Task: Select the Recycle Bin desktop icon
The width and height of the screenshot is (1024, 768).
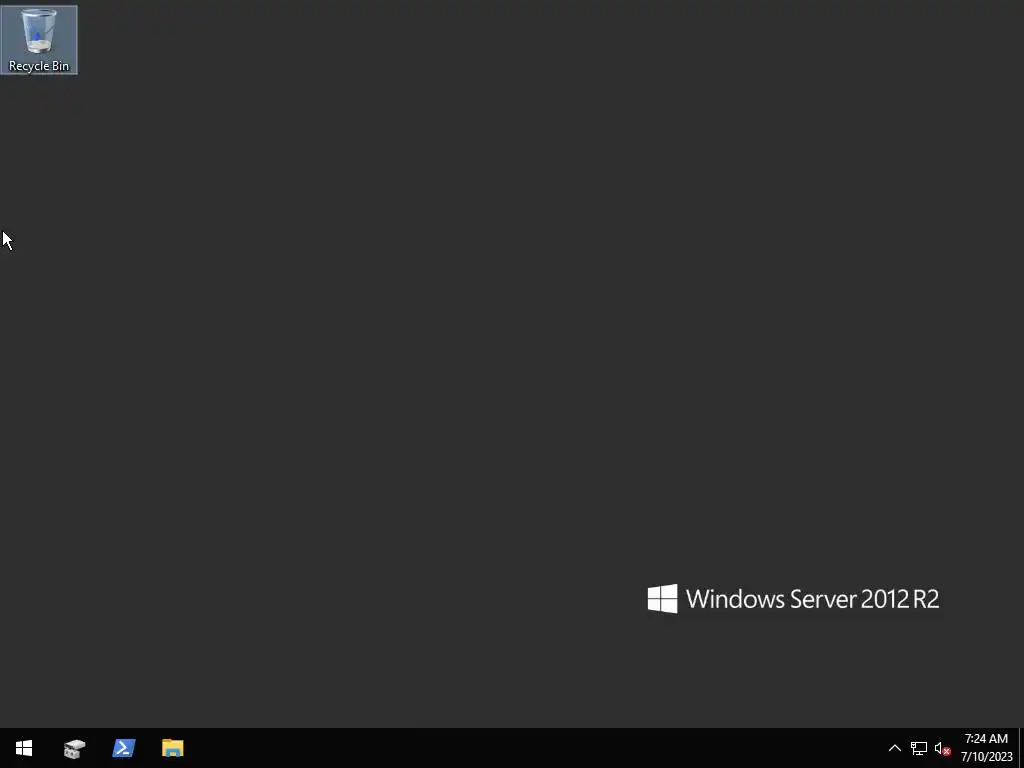Action: pos(39,40)
